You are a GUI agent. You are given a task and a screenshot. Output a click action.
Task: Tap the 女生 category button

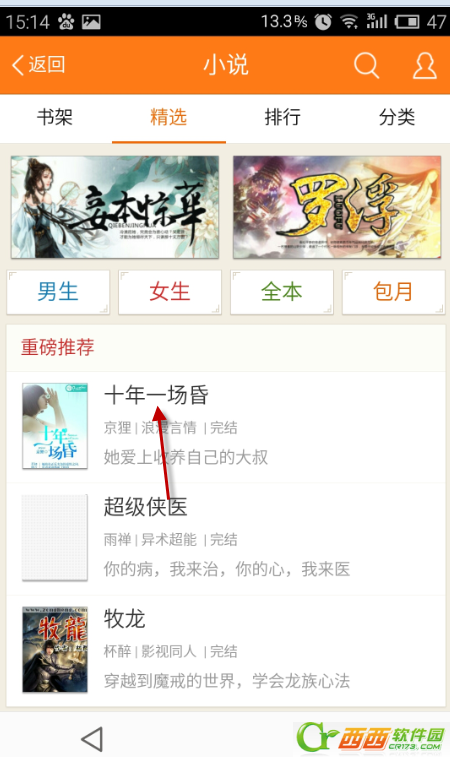pos(170,292)
